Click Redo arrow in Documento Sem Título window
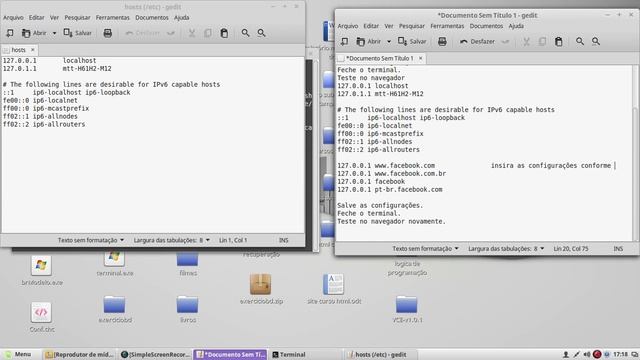Image resolution: width=640 pixels, height=360 pixels. tap(505, 41)
